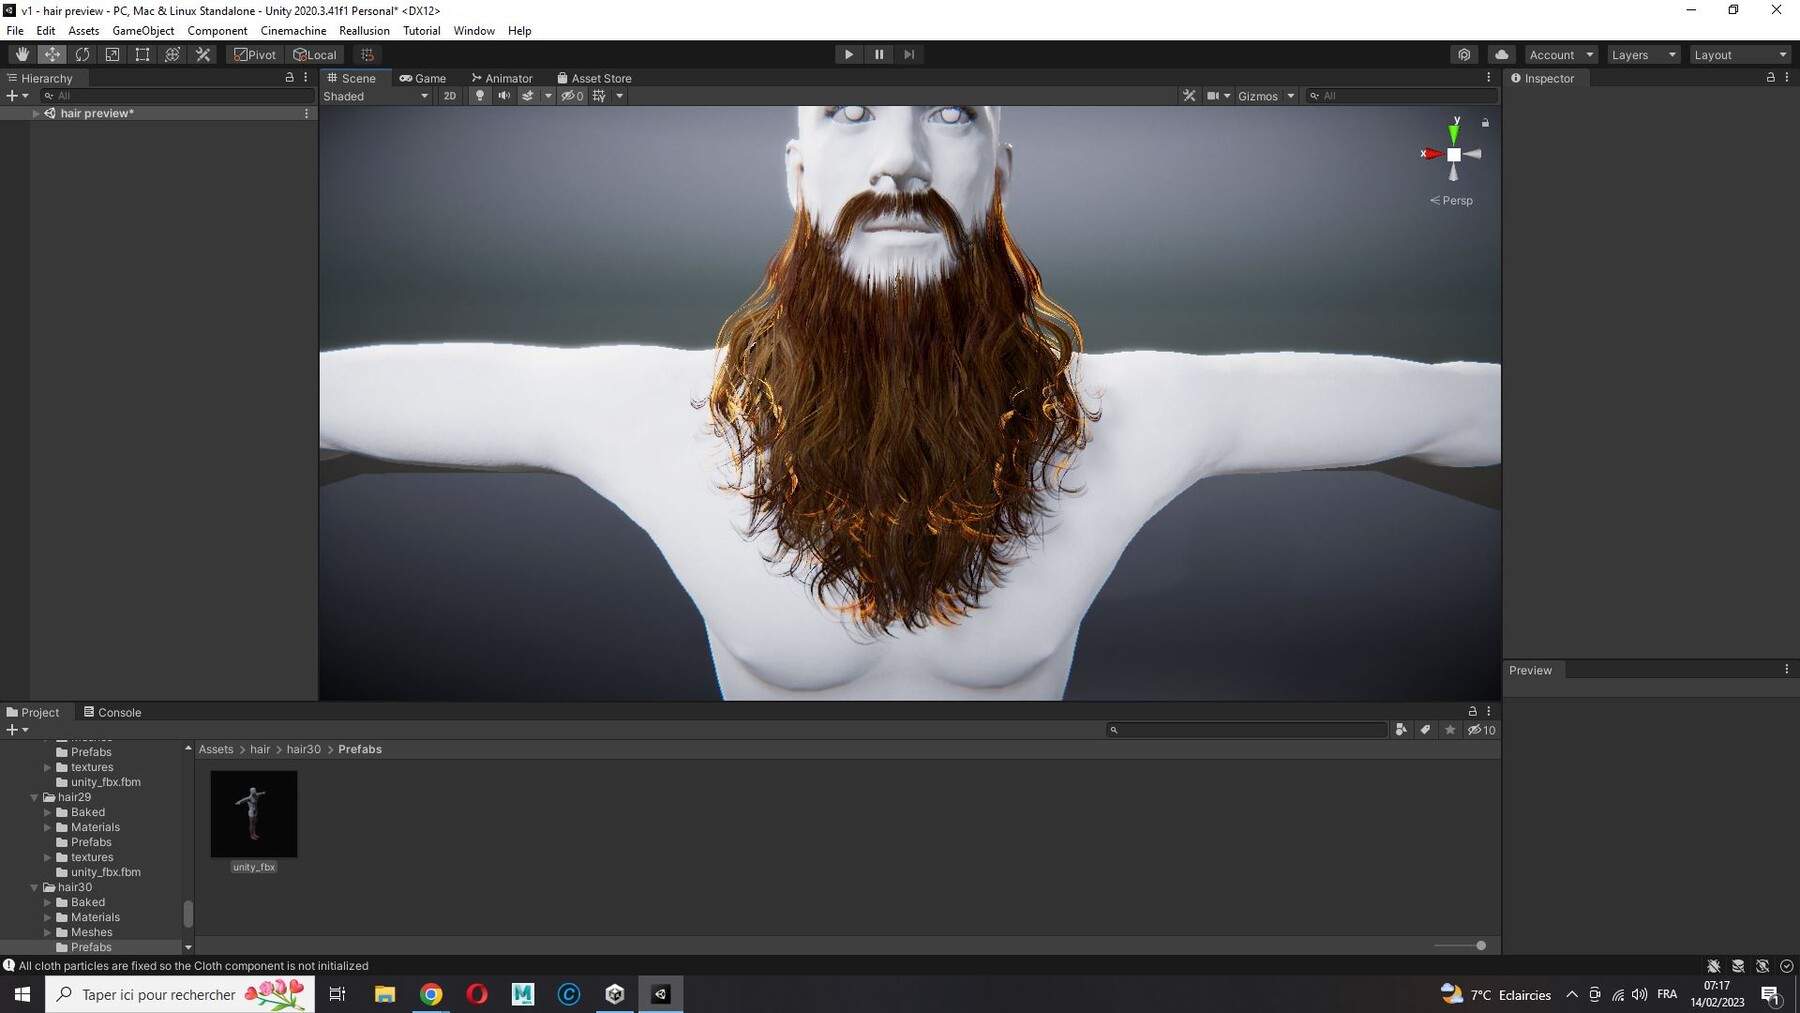Lock the Inspector panel
Image resolution: width=1800 pixels, height=1013 pixels.
click(1771, 77)
